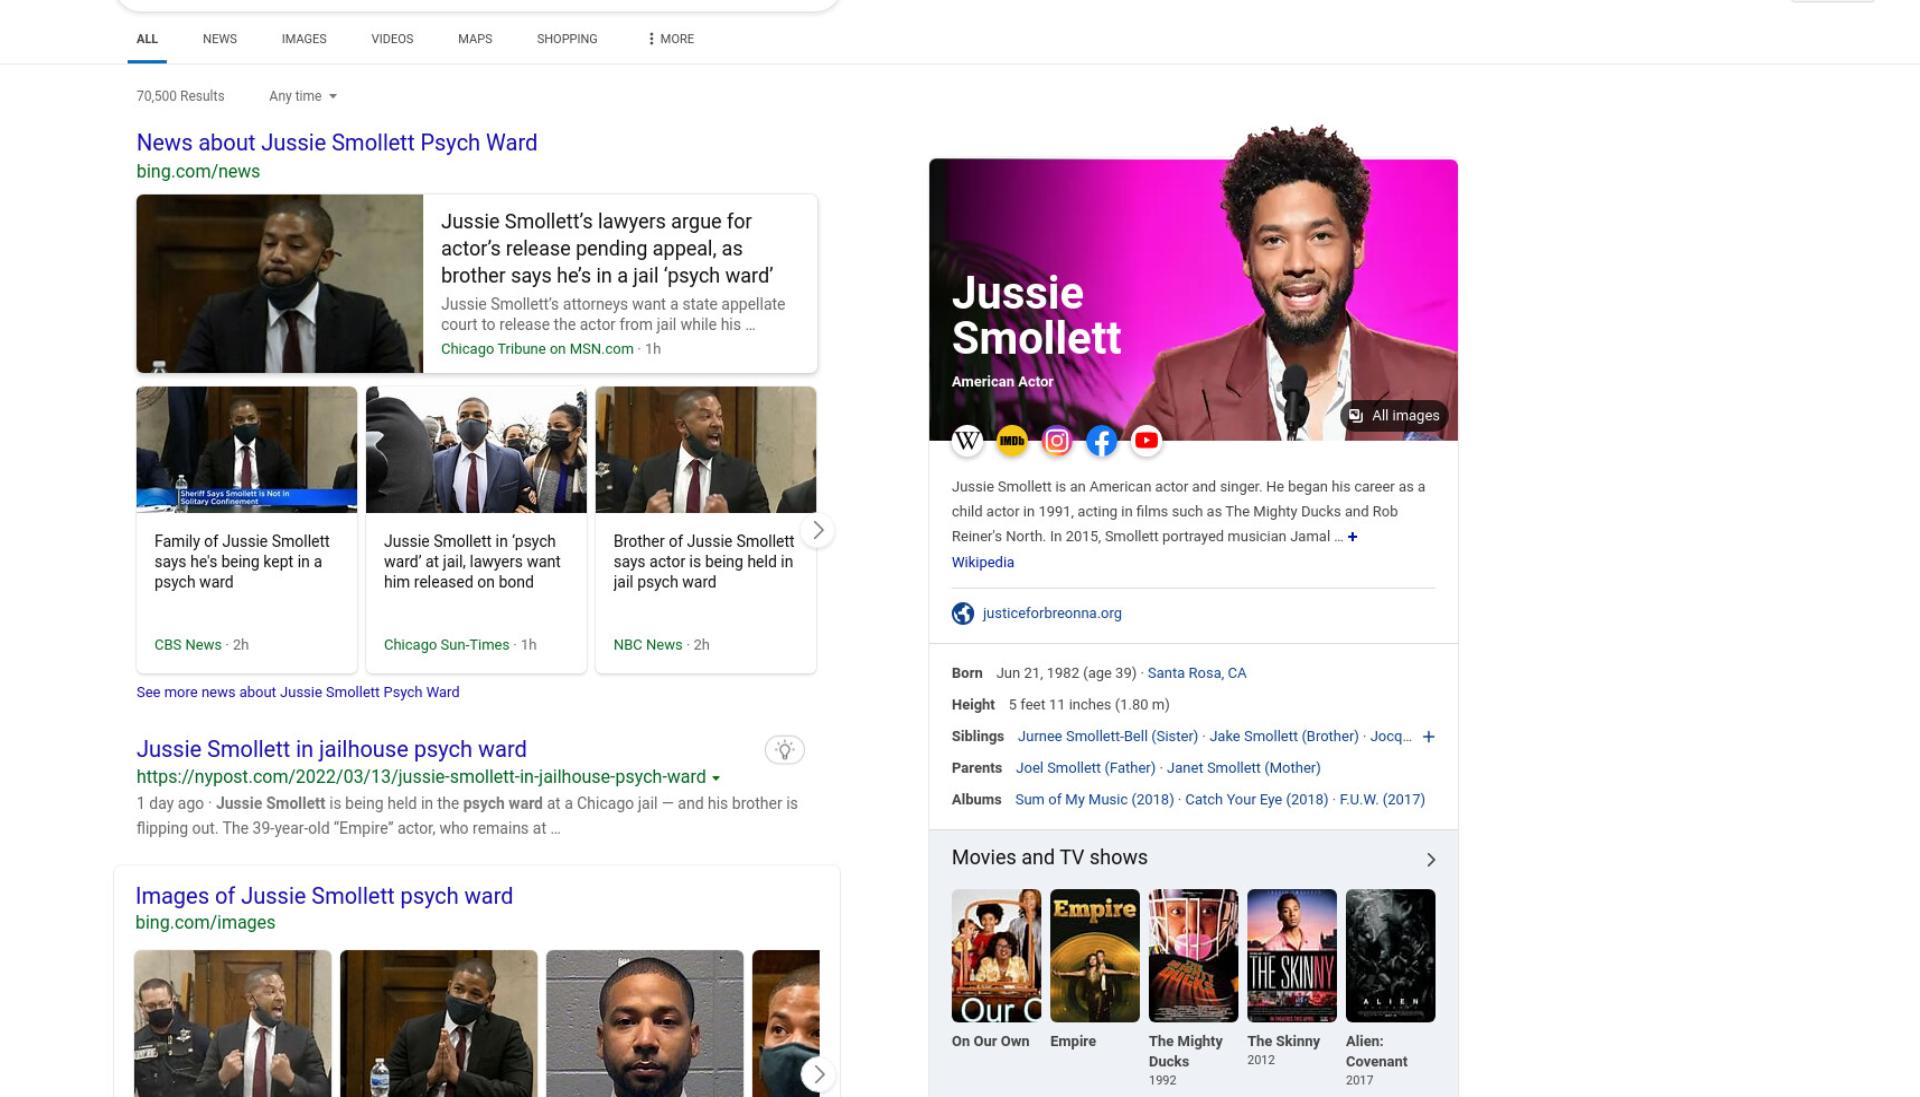
Task: Visit justiceforbreonna.org website link
Action: tap(1052, 613)
